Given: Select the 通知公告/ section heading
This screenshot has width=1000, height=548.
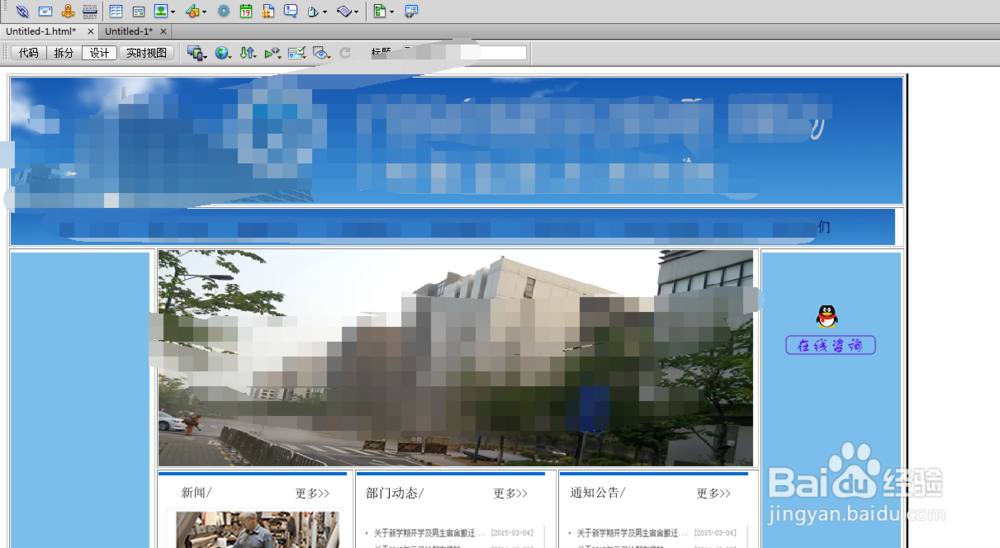Looking at the screenshot, I should [x=598, y=492].
